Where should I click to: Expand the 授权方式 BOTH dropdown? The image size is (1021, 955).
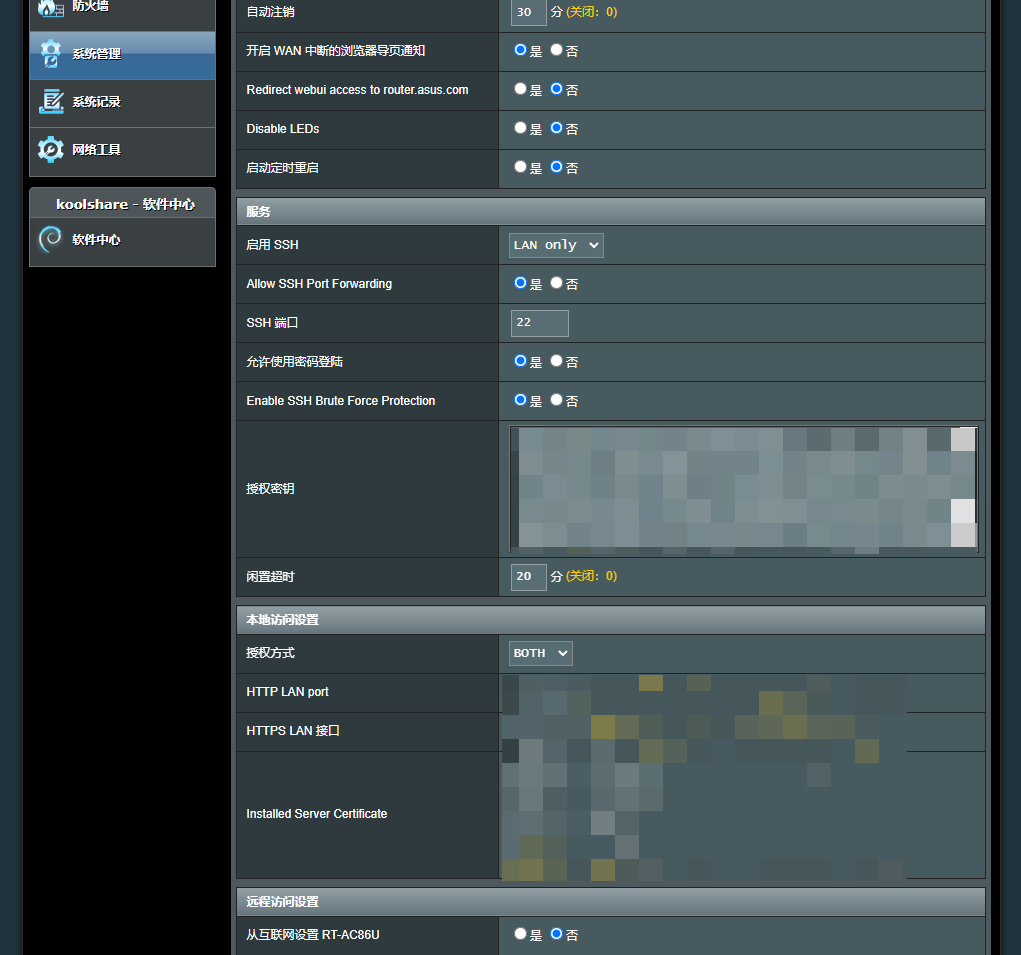pyautogui.click(x=541, y=653)
